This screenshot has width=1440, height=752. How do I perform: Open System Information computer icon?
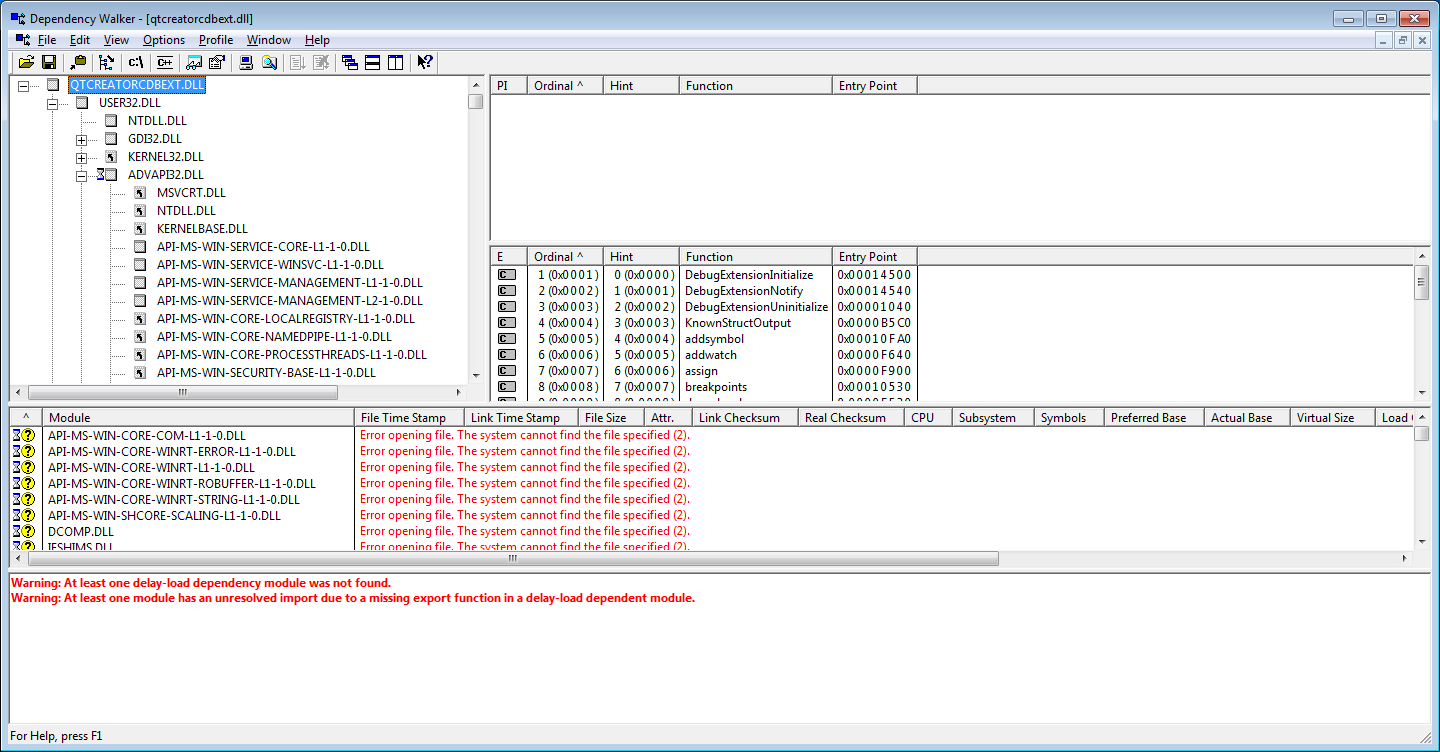point(246,62)
